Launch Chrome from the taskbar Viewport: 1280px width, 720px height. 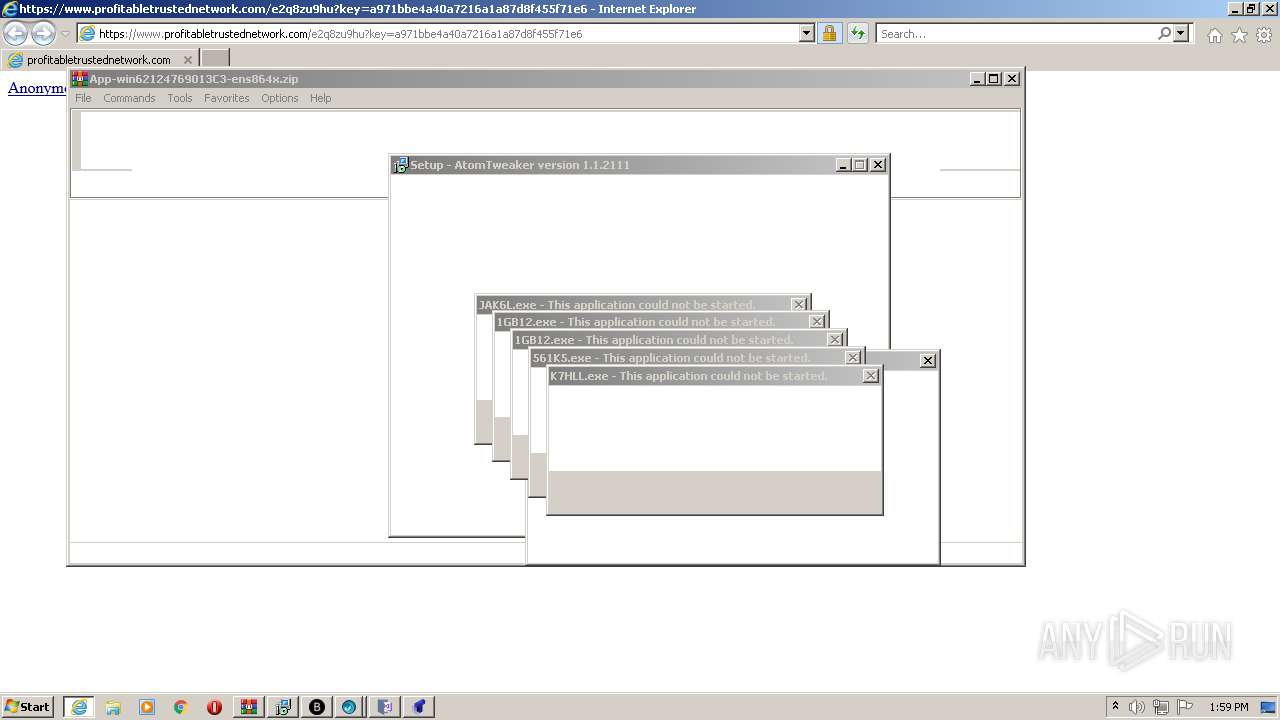click(181, 707)
